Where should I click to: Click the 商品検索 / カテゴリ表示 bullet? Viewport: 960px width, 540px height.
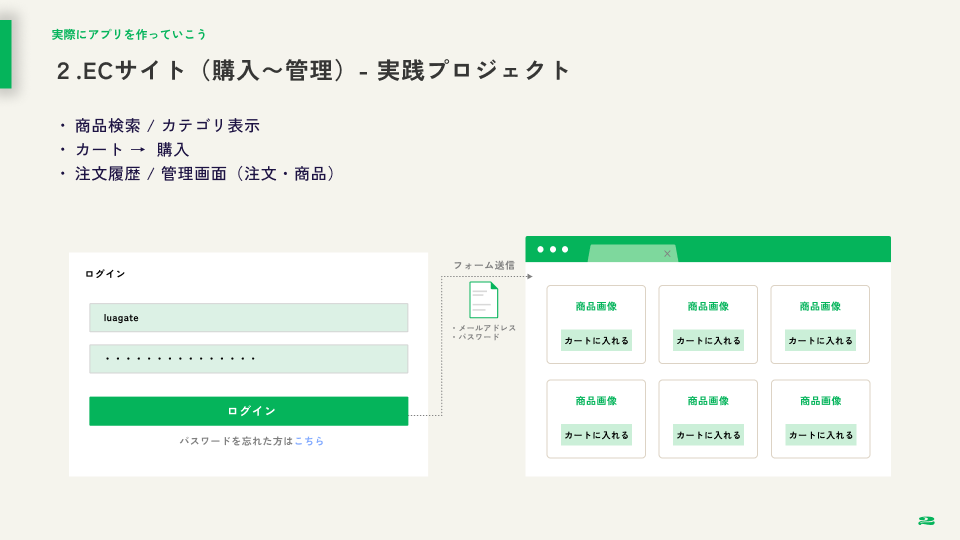coord(160,126)
